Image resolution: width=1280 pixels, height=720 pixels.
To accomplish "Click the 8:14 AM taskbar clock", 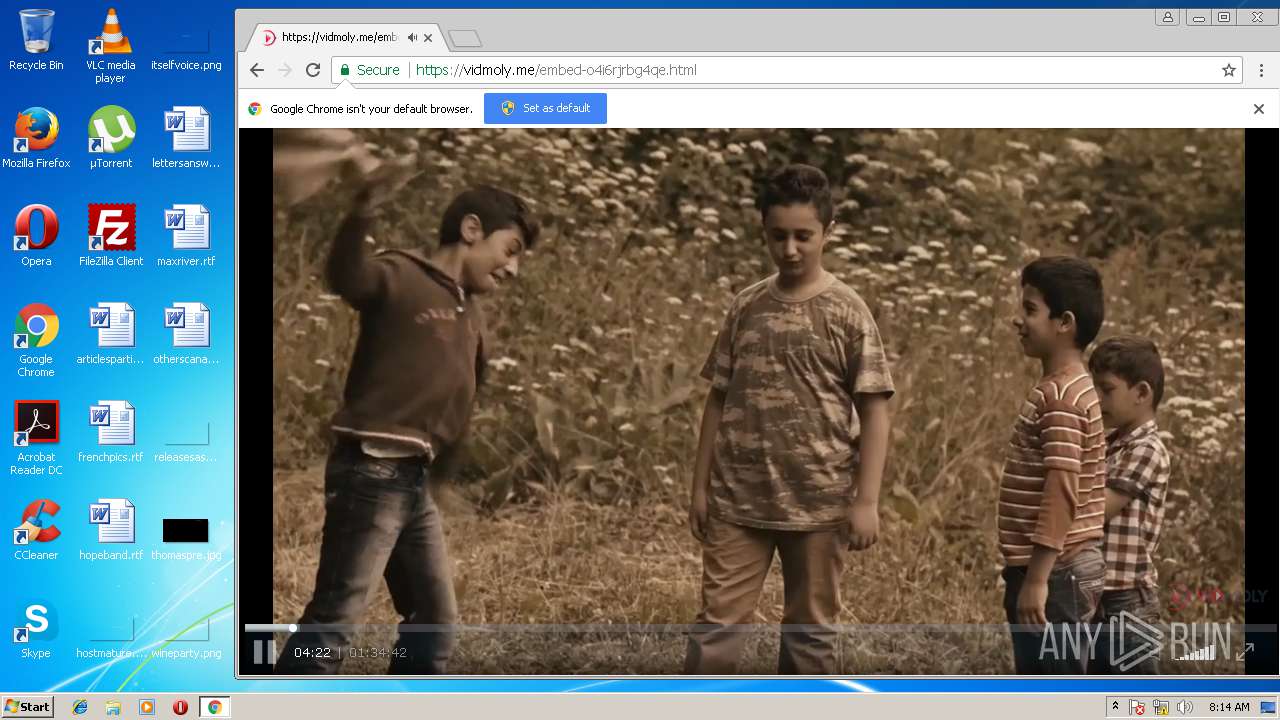I will 1229,707.
